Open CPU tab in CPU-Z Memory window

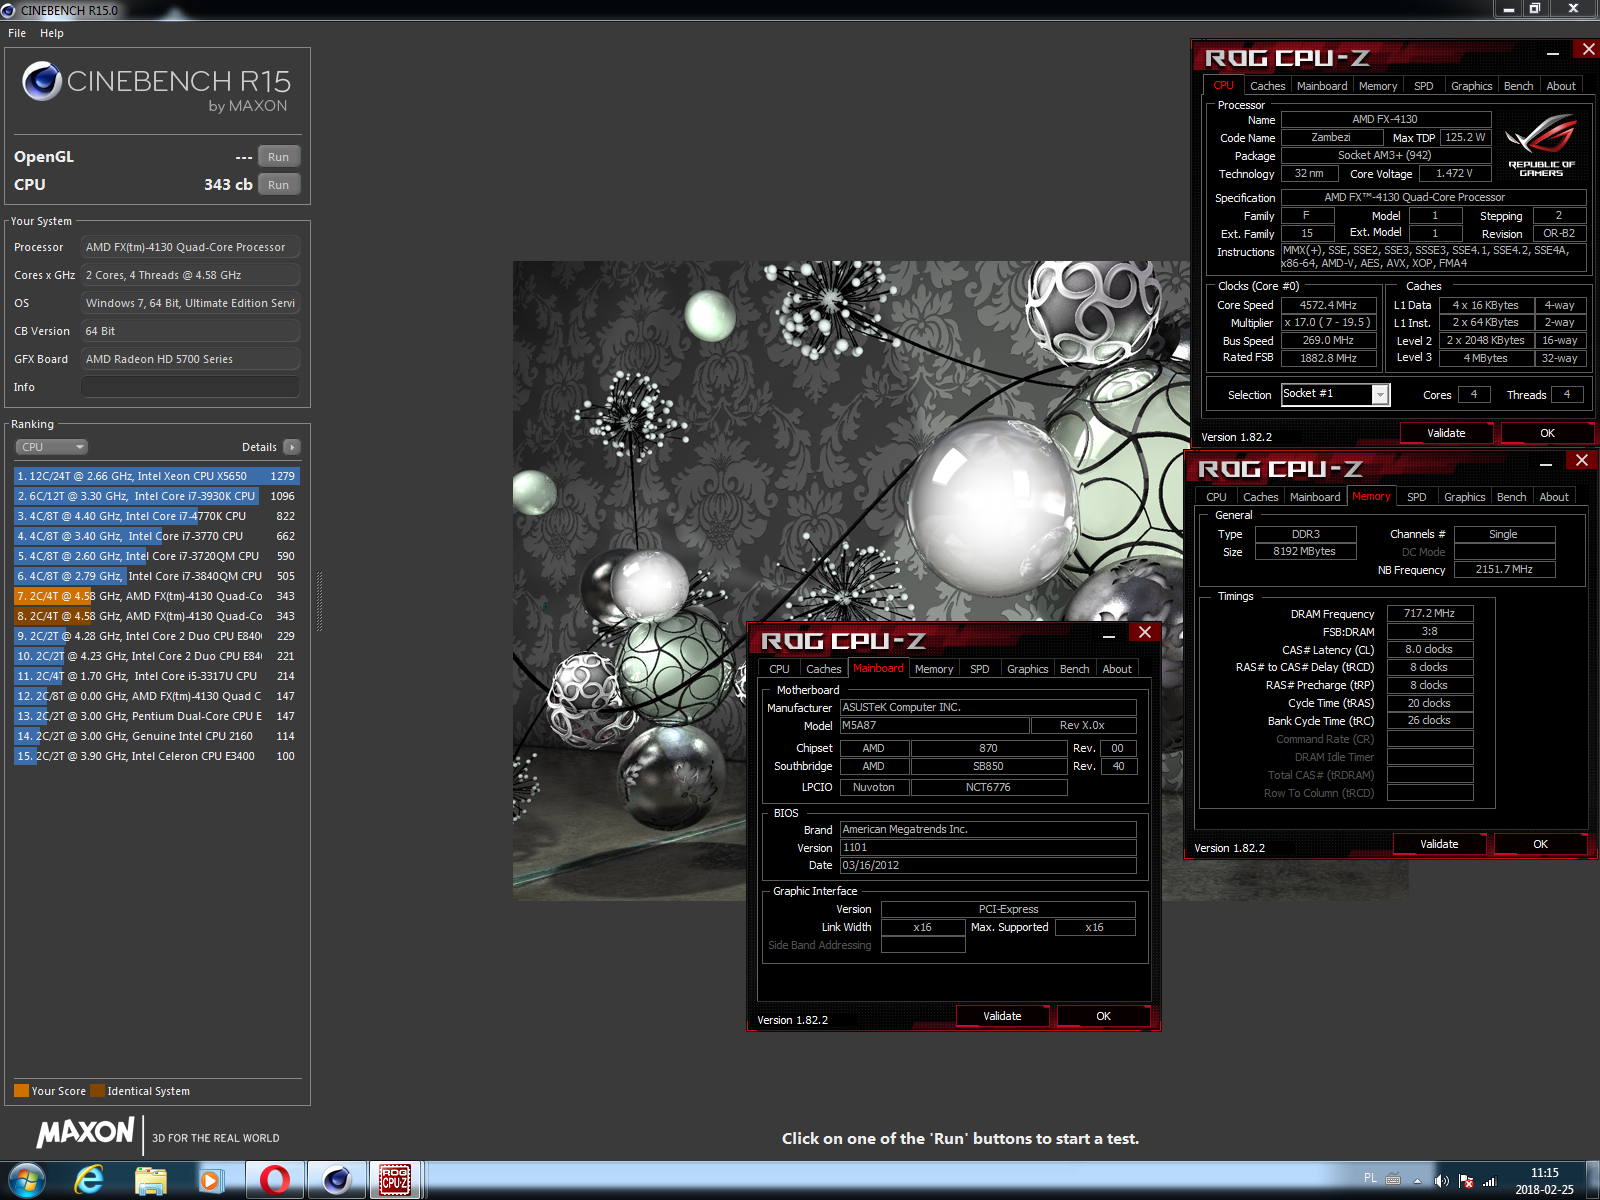click(x=1216, y=497)
